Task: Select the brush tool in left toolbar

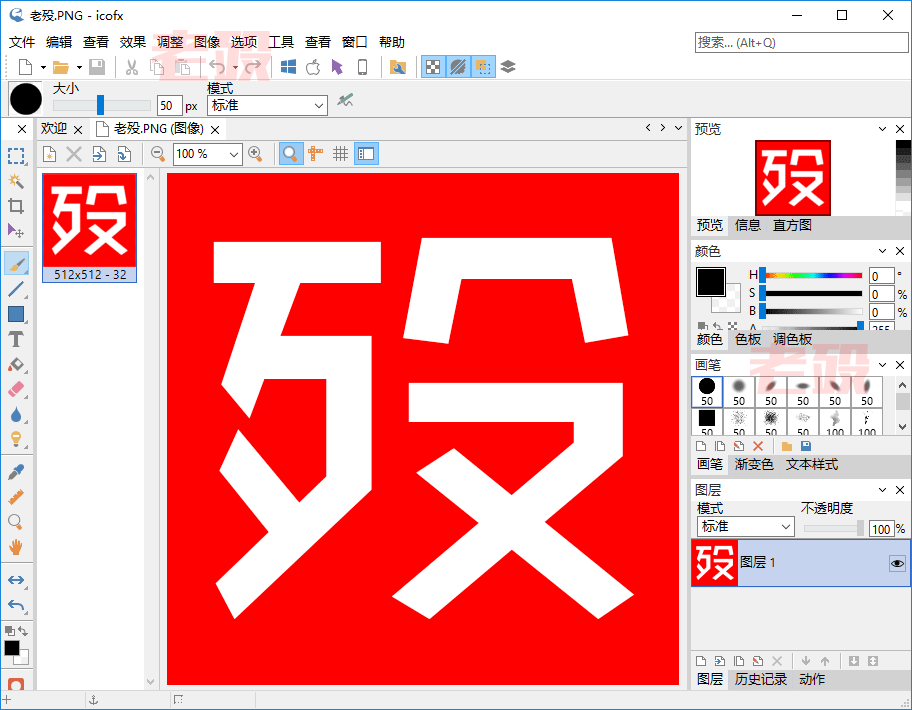Action: click(x=16, y=263)
